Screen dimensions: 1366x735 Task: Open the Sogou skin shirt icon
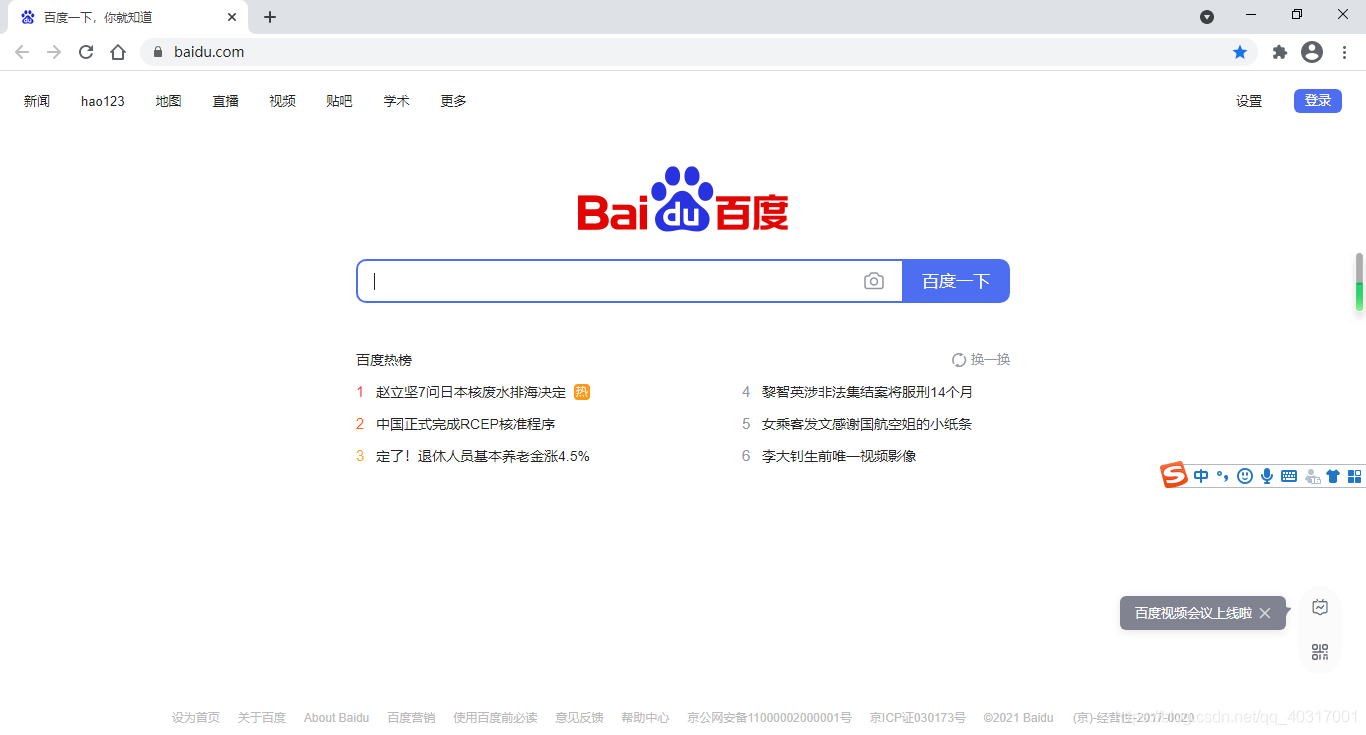coord(1333,476)
